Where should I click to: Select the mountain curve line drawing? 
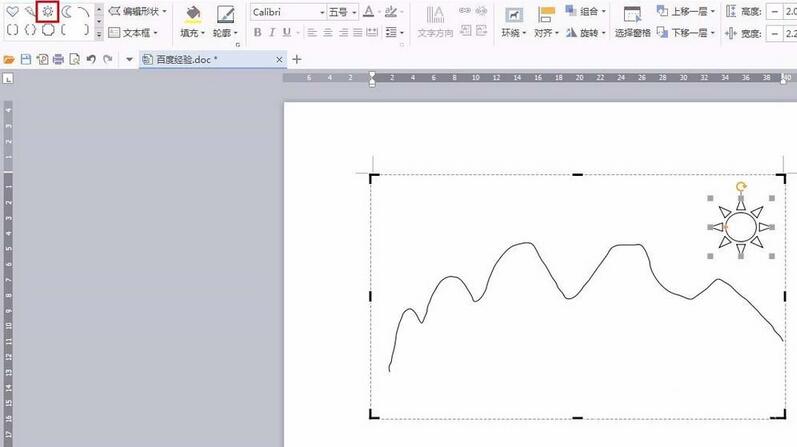pyautogui.click(x=586, y=307)
